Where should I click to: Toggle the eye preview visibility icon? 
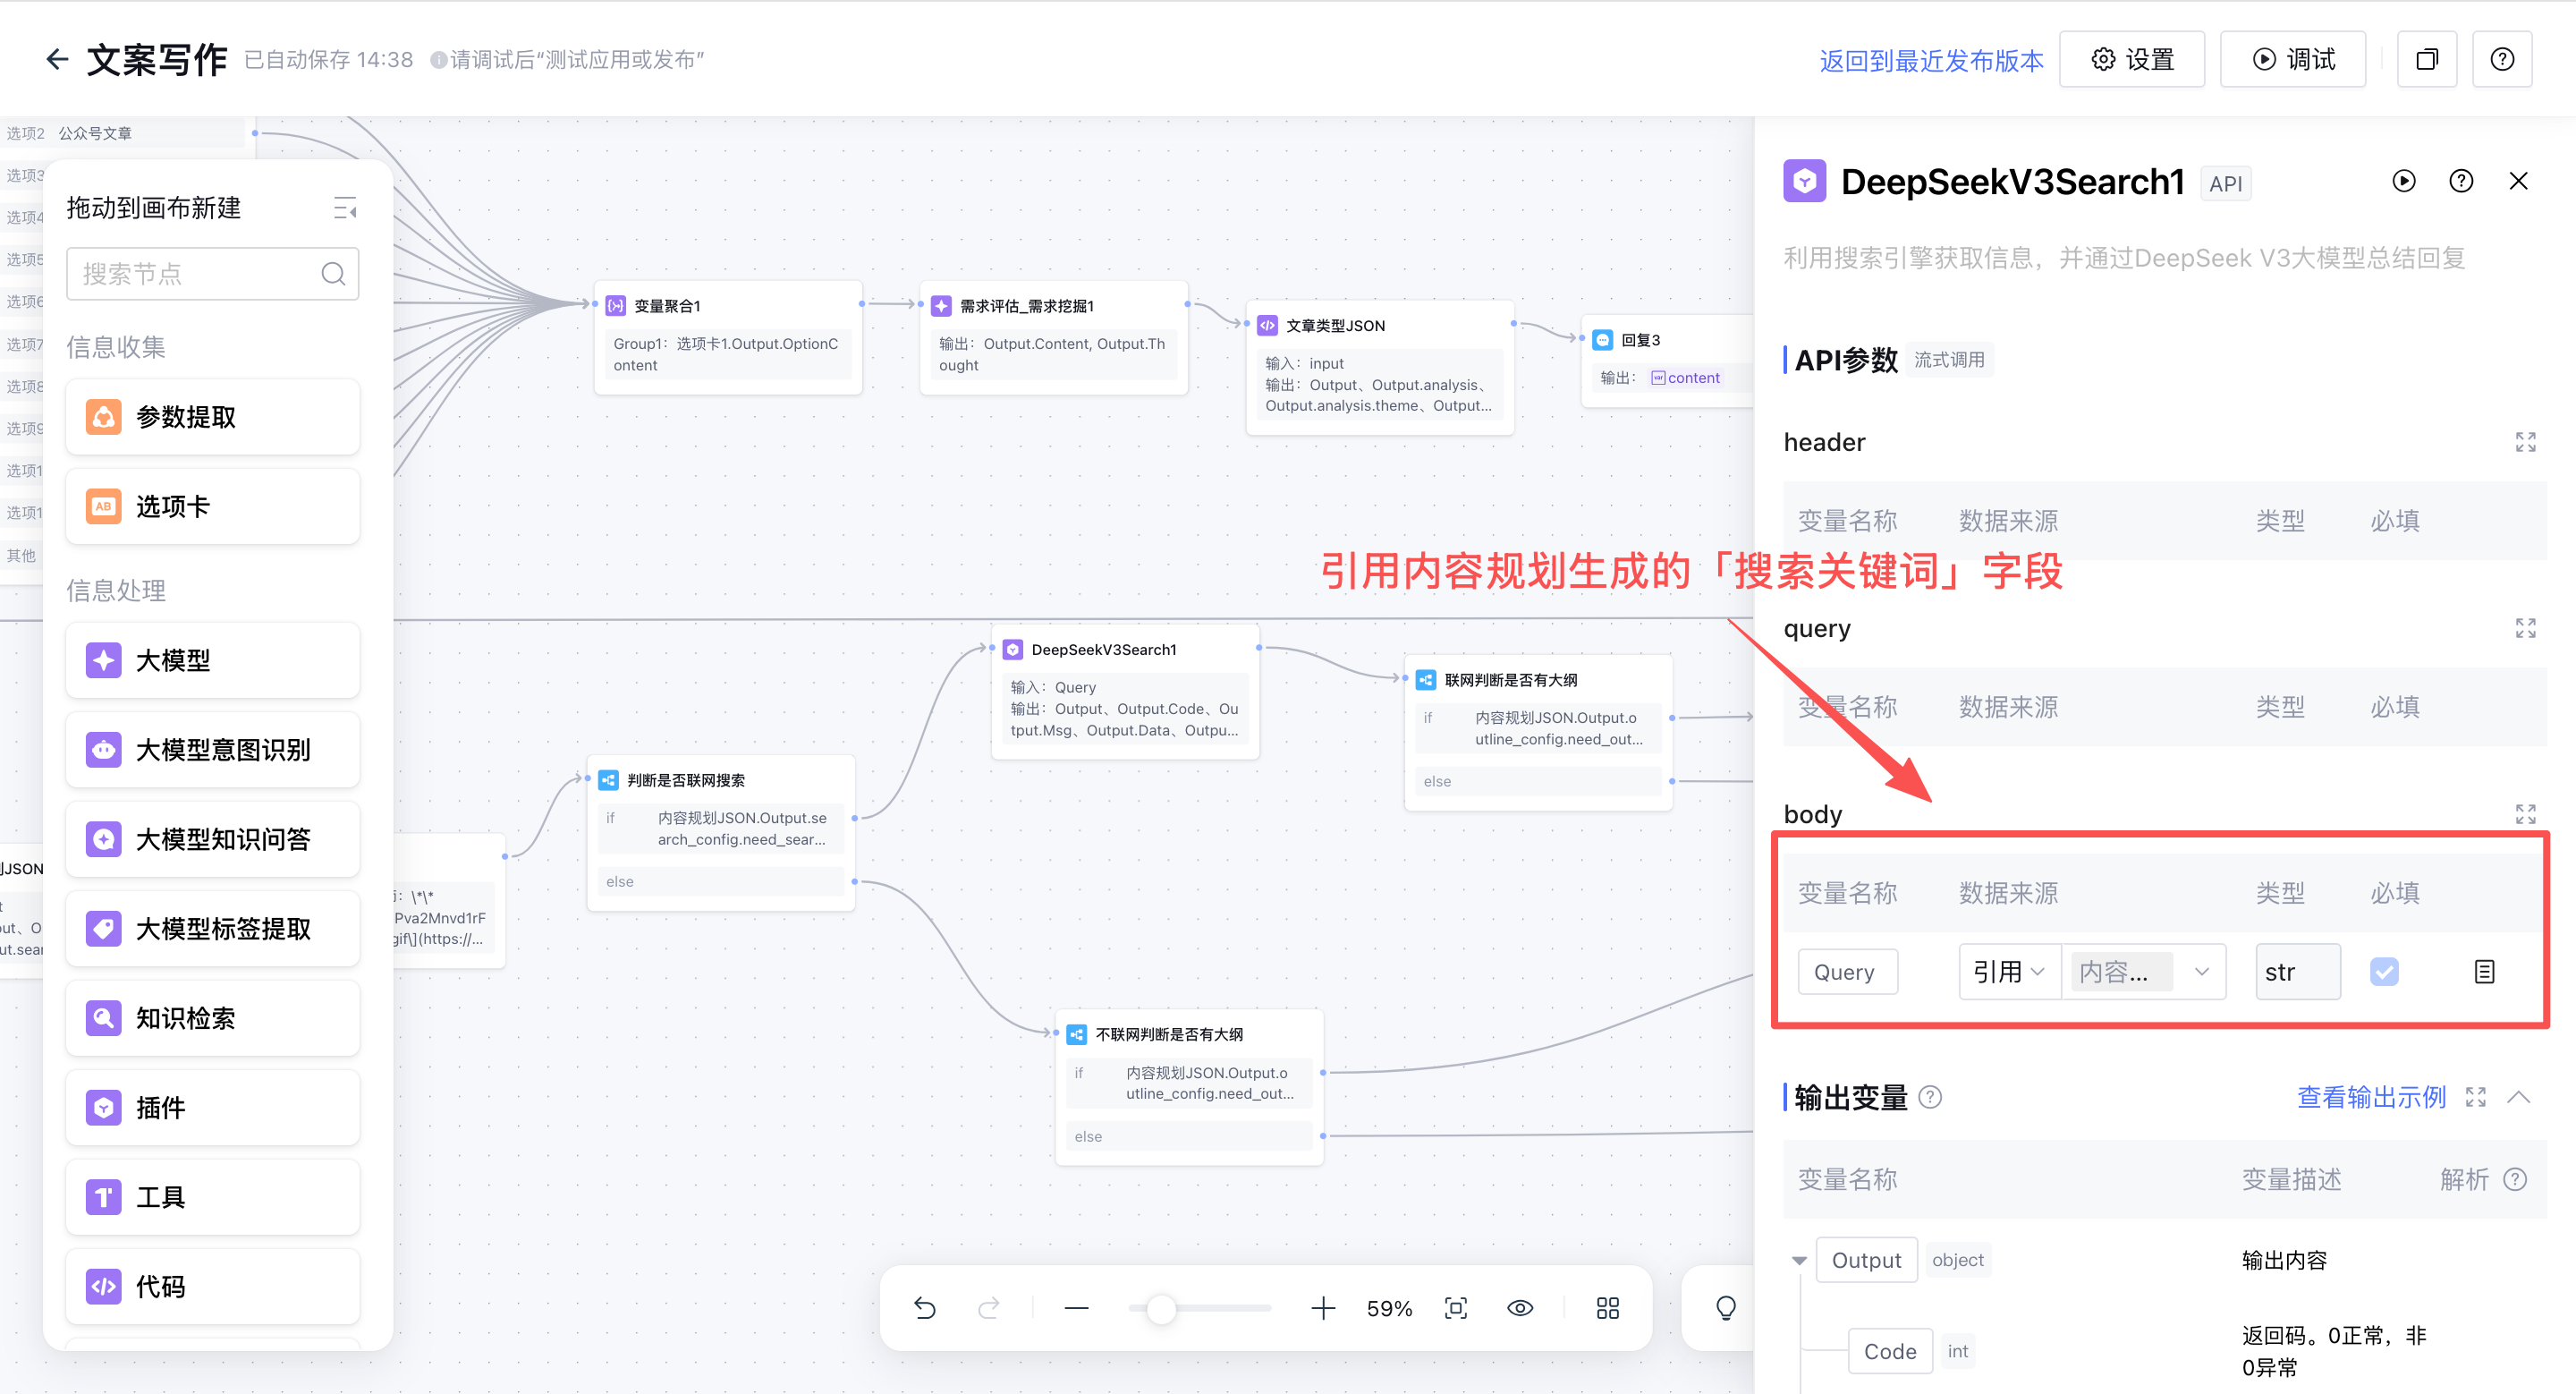1520,1308
